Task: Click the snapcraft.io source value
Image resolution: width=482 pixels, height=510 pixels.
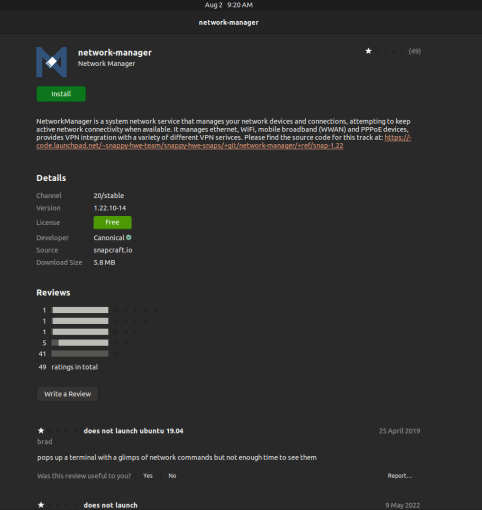Action: click(113, 250)
